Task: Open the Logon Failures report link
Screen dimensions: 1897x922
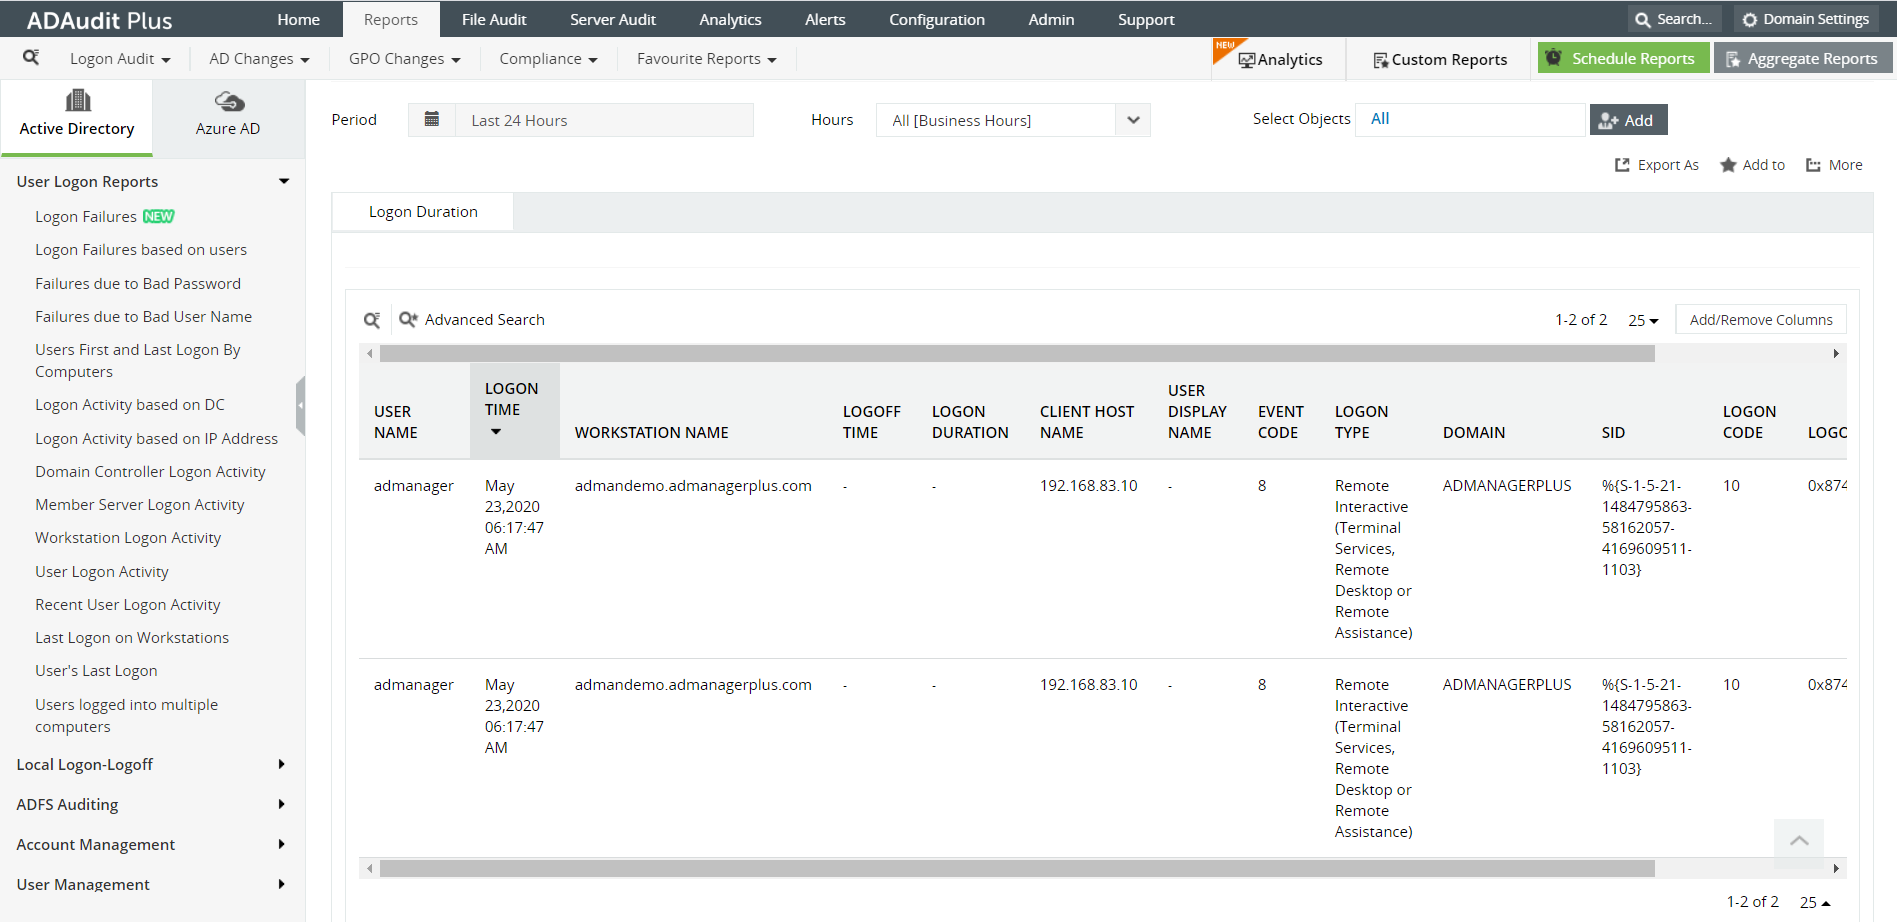Action: (86, 216)
